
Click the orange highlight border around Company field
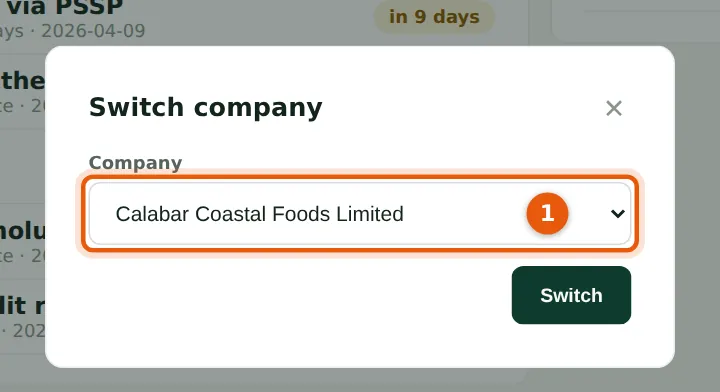click(x=360, y=177)
